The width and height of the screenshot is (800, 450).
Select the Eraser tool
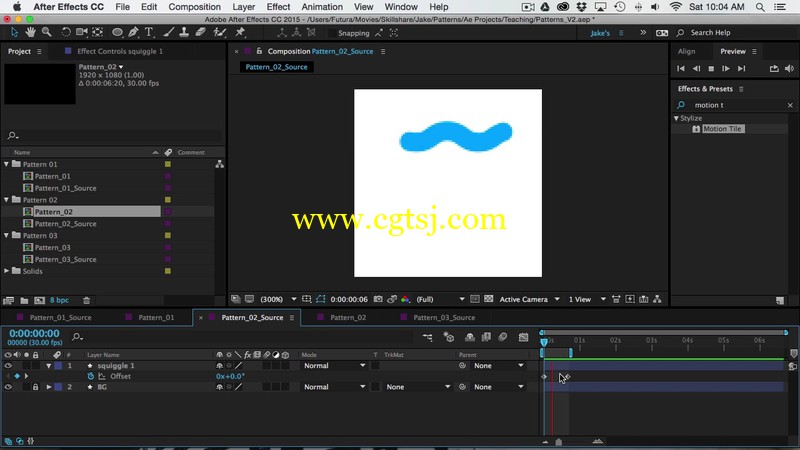(x=201, y=32)
